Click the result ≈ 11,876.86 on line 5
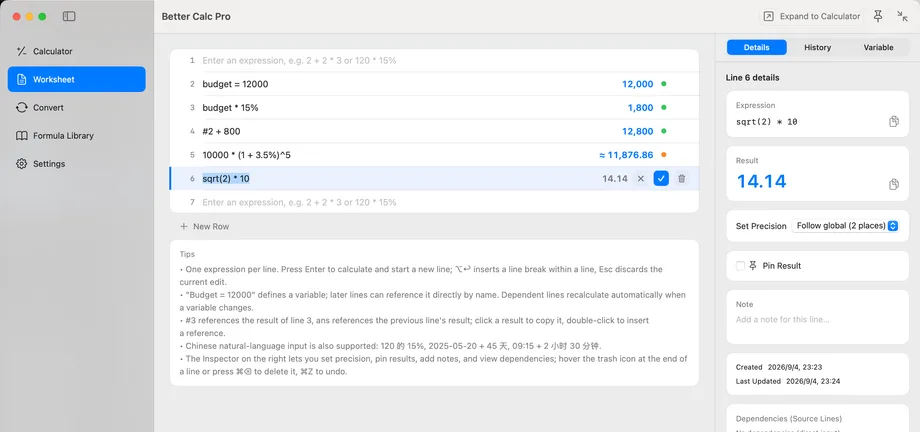 click(626, 155)
